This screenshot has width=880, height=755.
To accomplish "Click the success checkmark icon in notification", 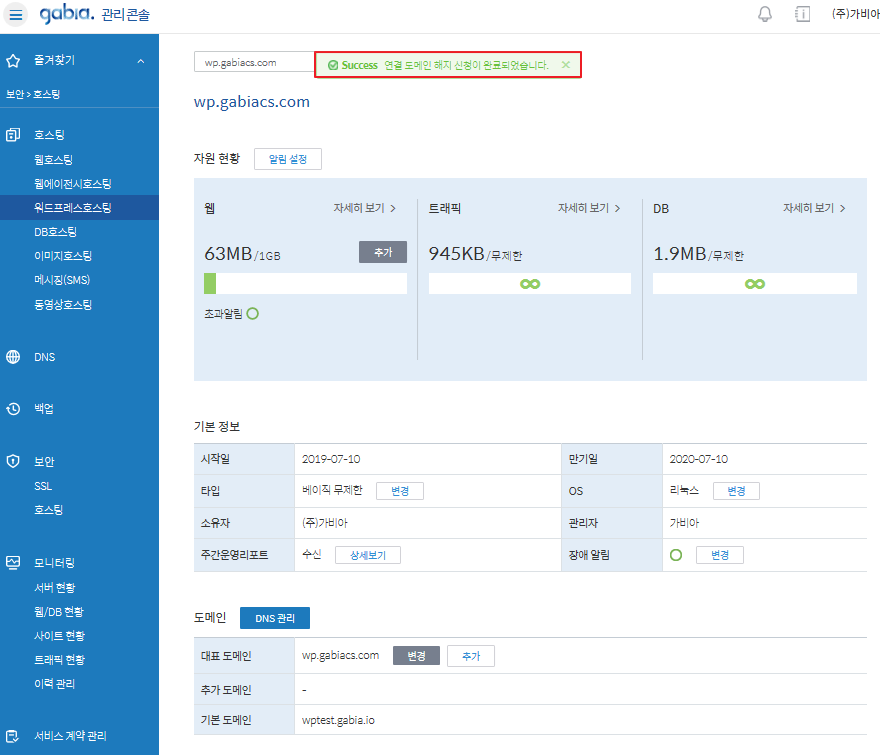I will (333, 65).
